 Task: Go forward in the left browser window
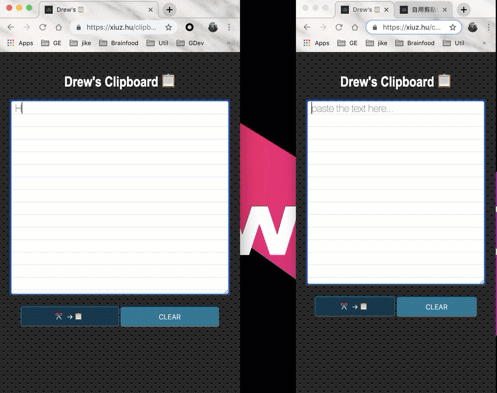[27, 27]
